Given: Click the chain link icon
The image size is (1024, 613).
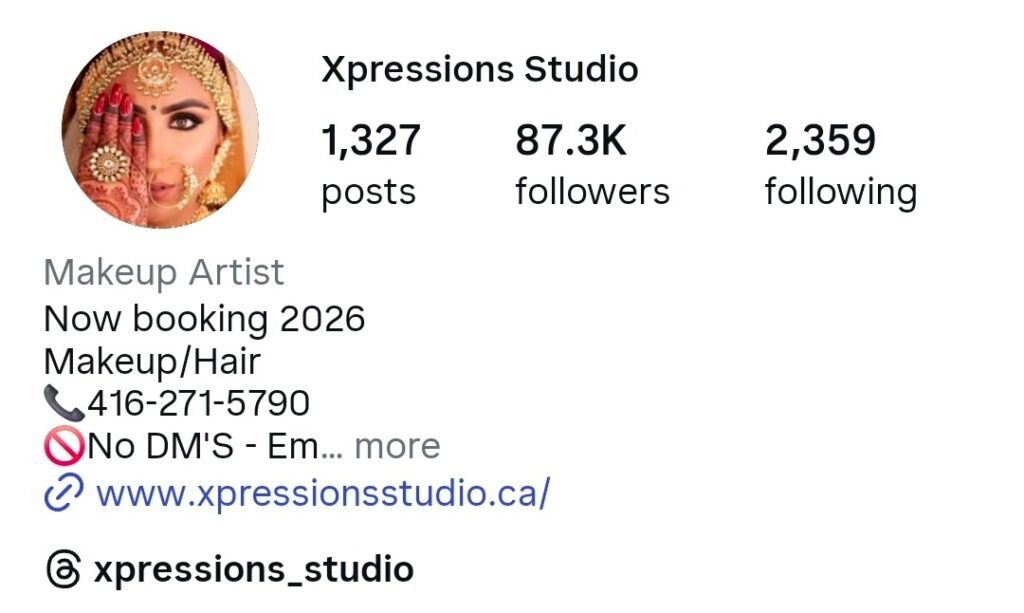Looking at the screenshot, I should [x=63, y=492].
